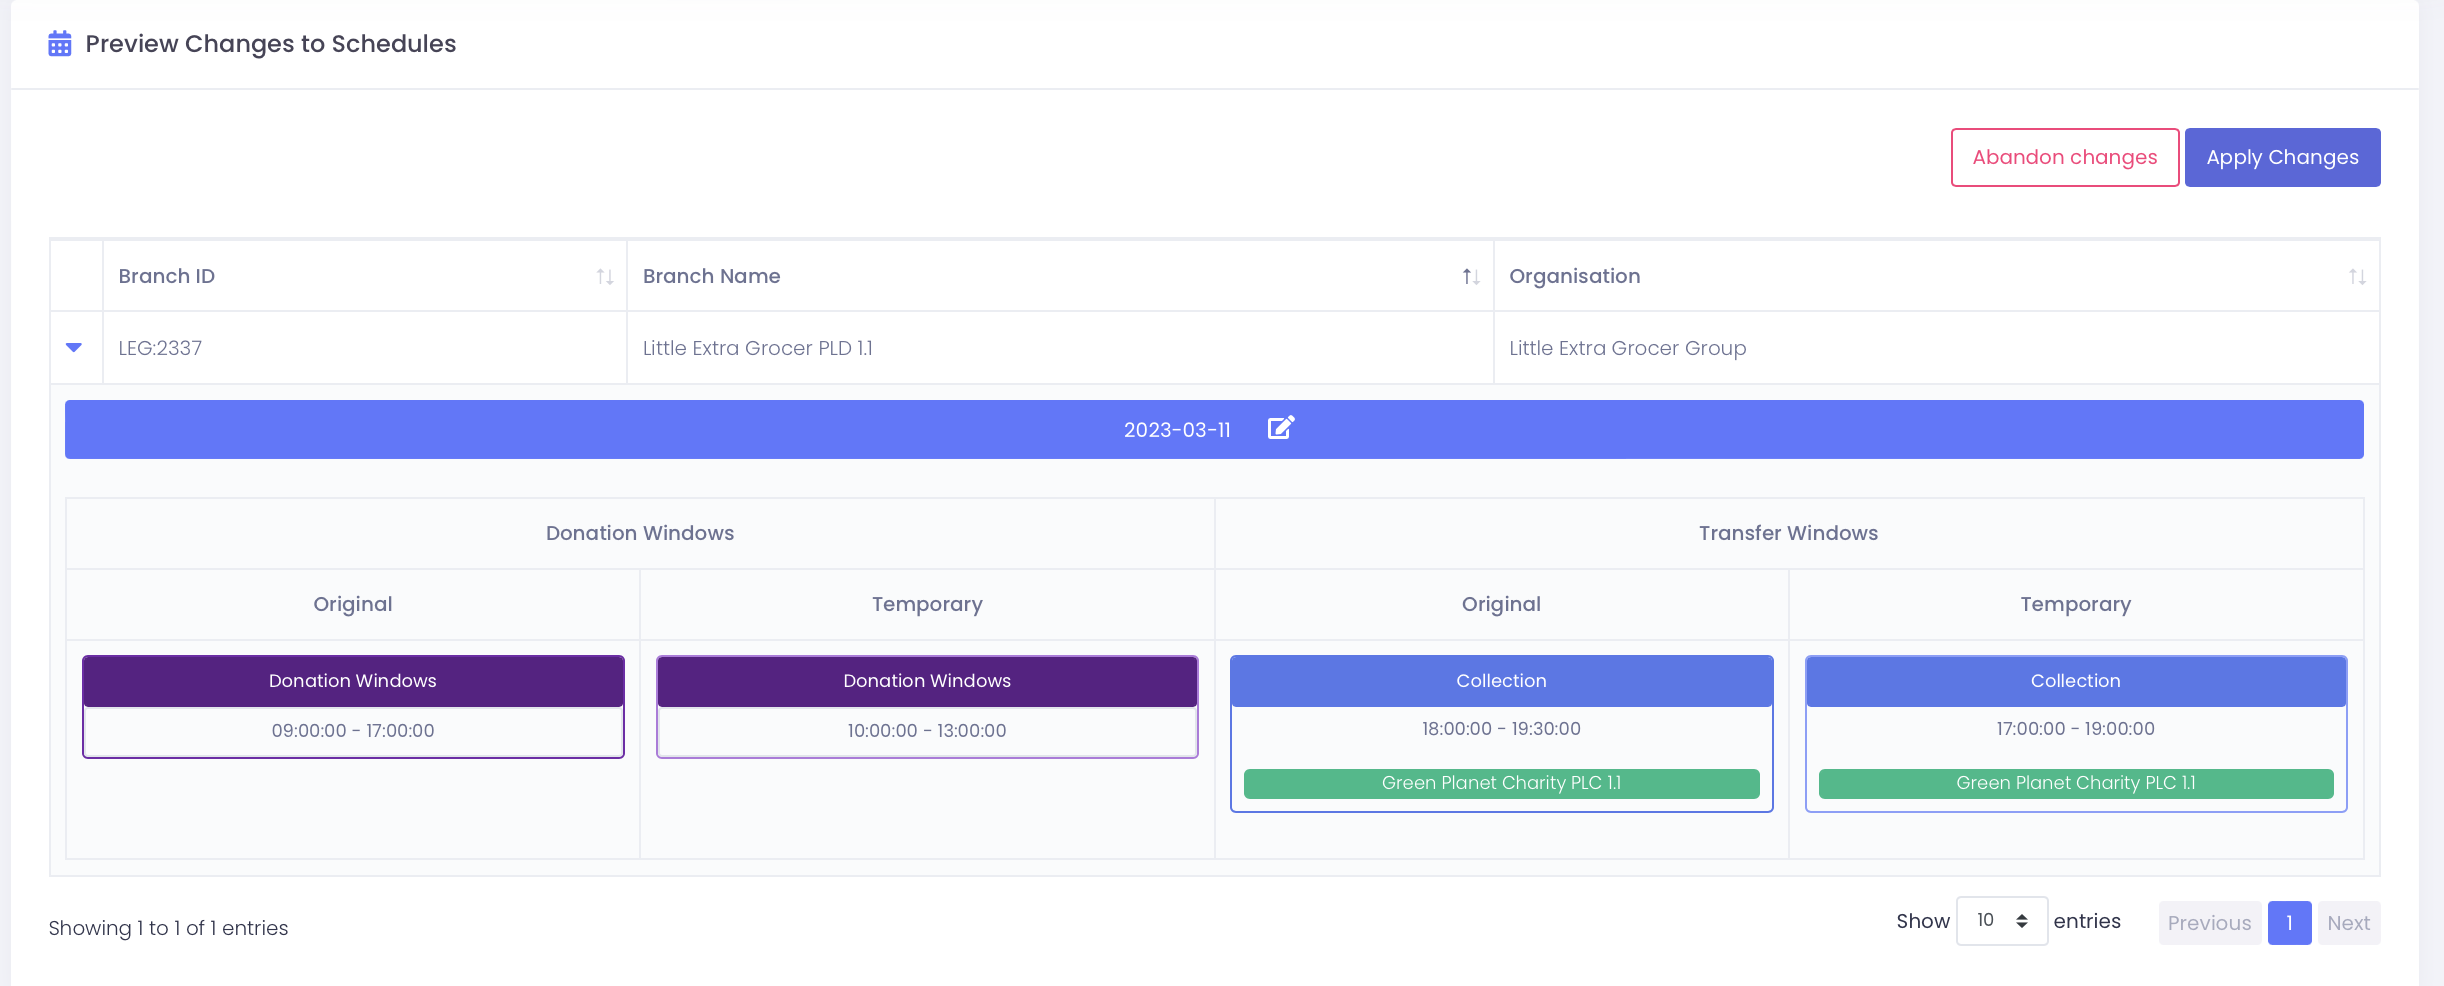Go to the Next page
This screenshot has width=2444, height=986.
pyautogui.click(x=2348, y=923)
